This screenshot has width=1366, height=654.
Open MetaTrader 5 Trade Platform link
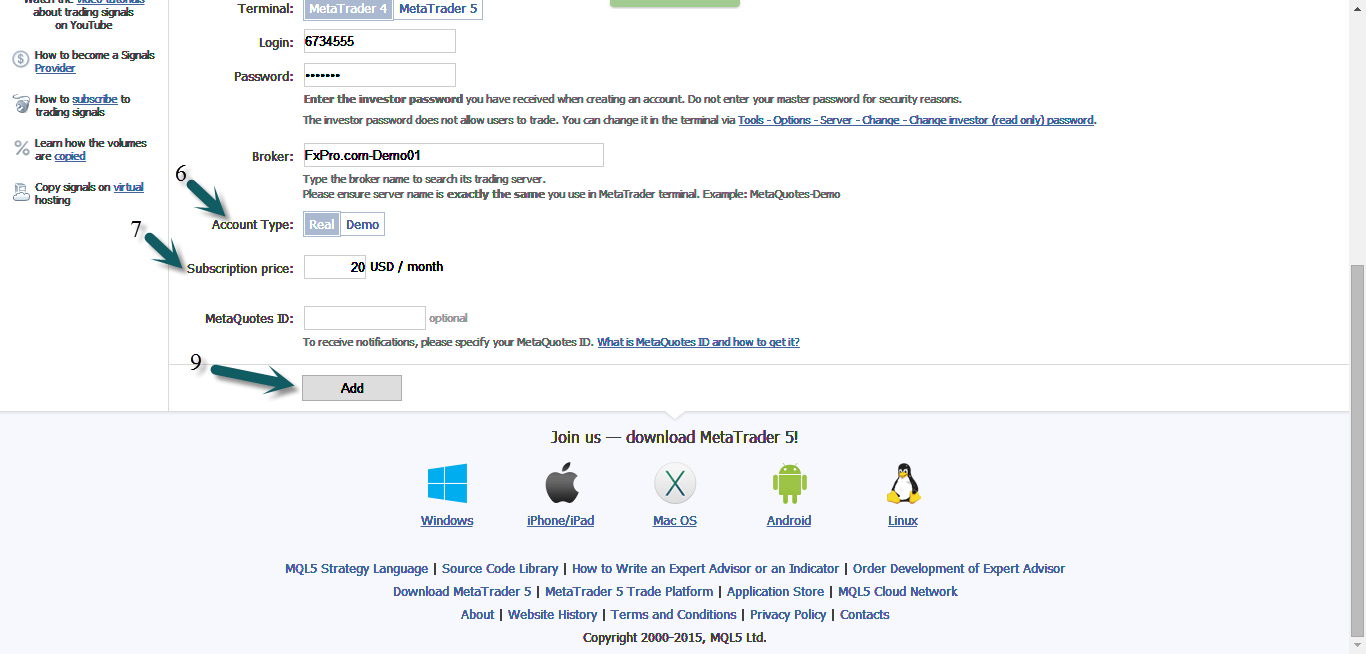(629, 592)
